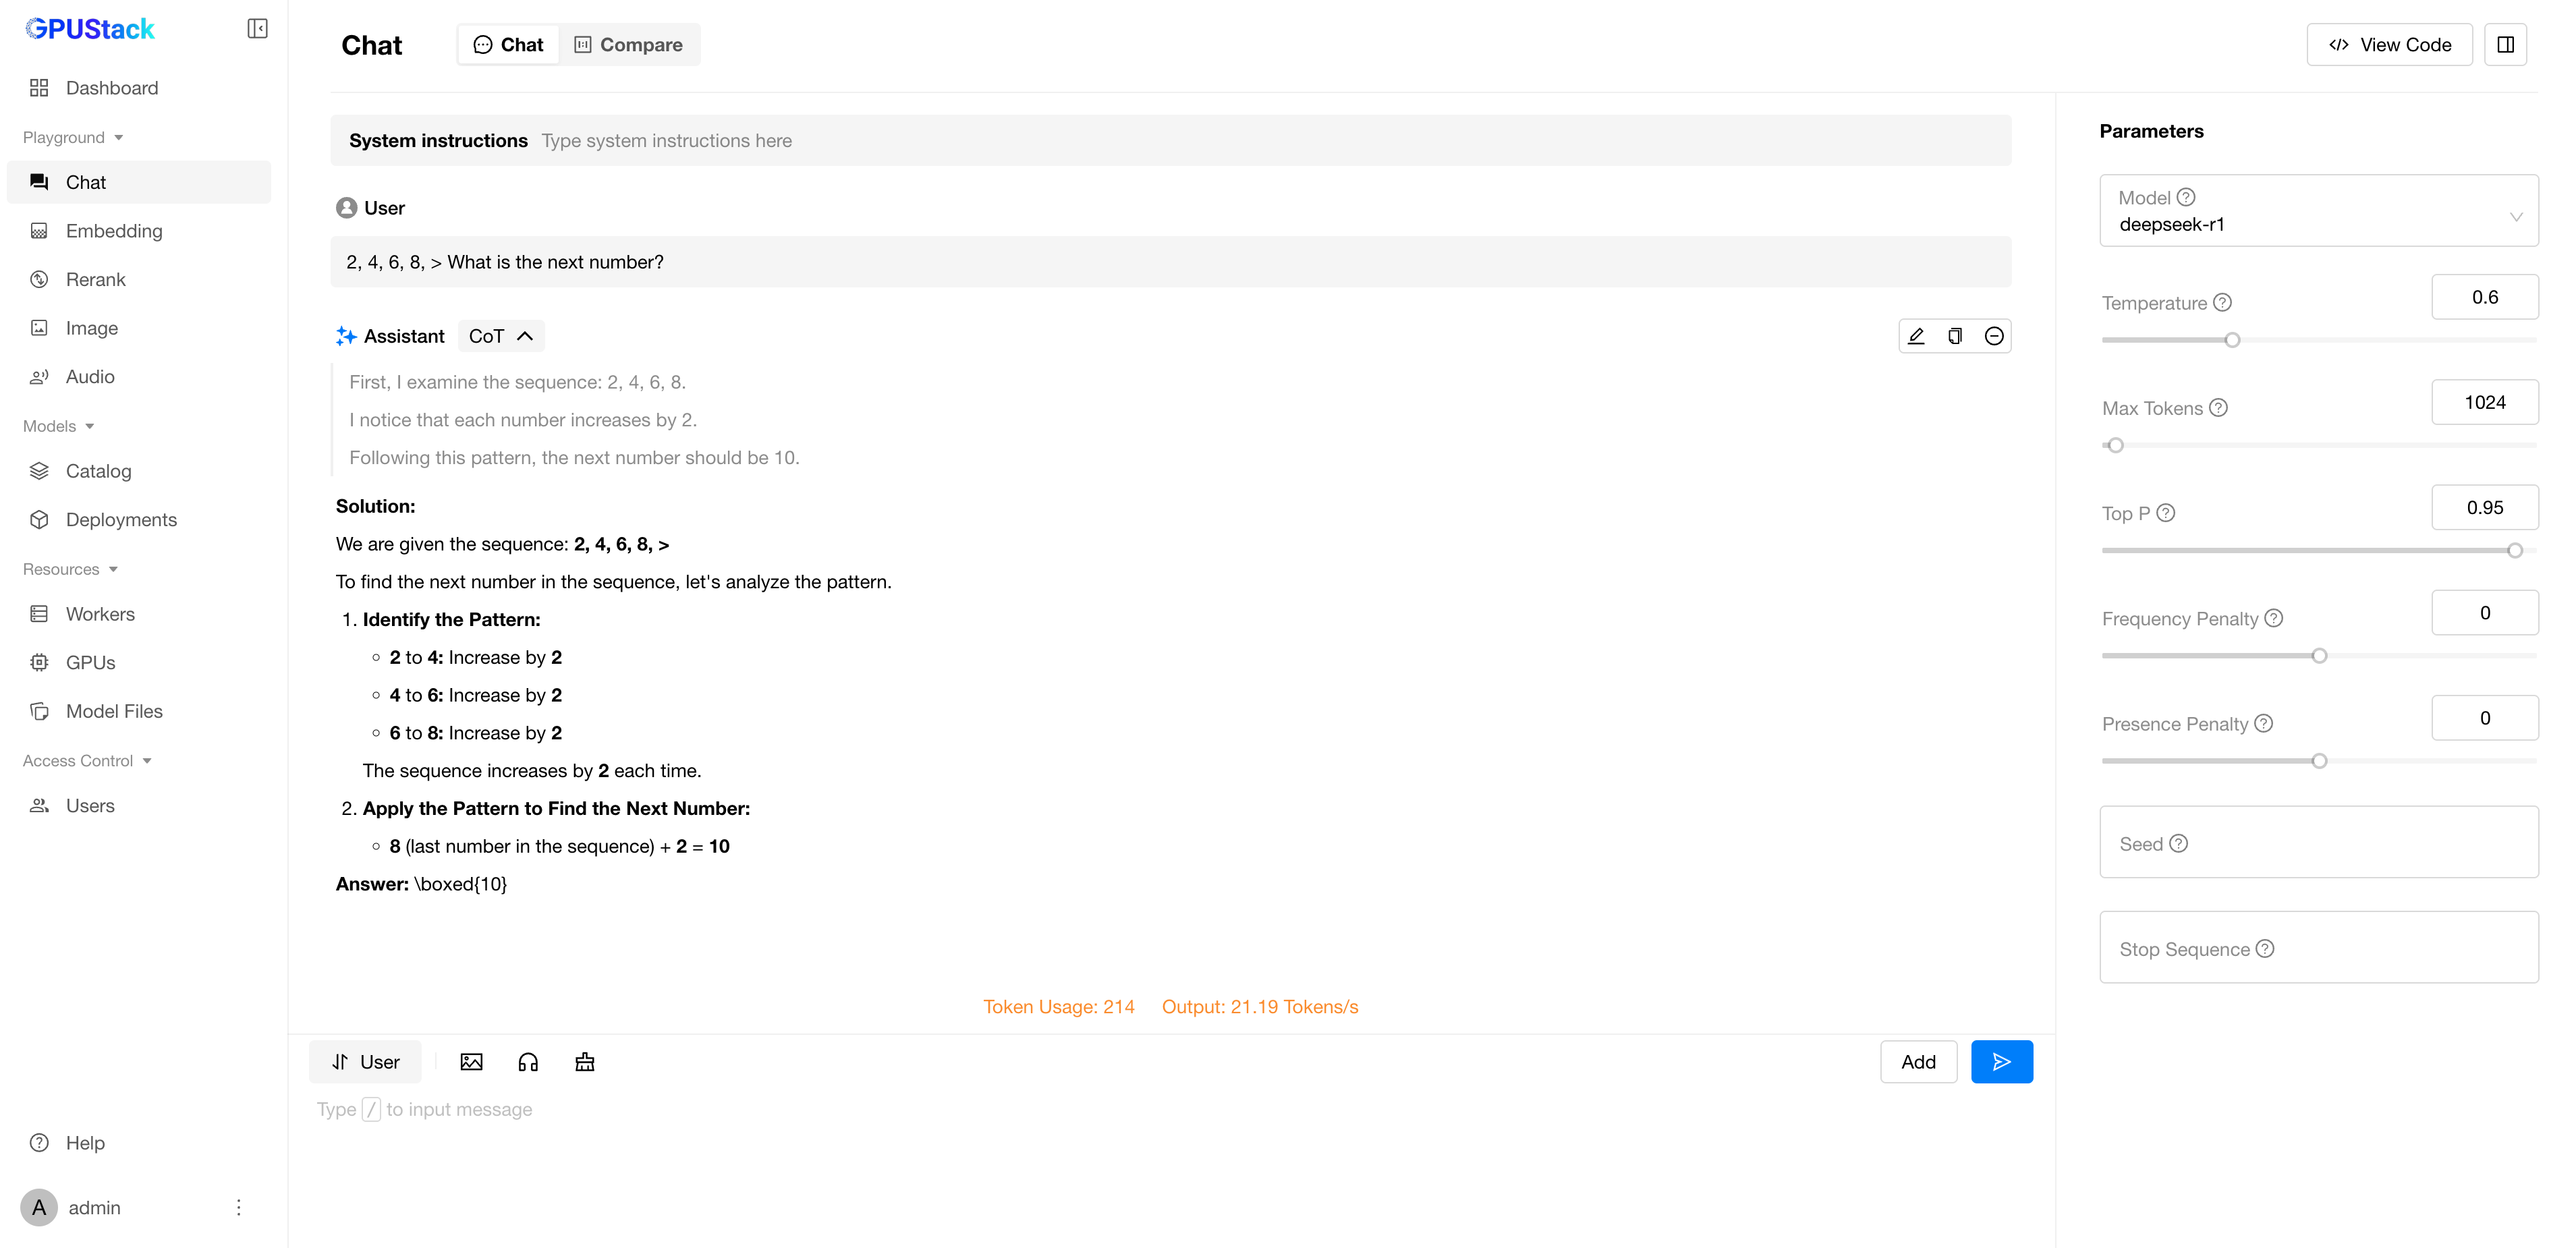Screen dimensions: 2576x1248
Task: Click the Add message button
Action: (x=1918, y=1062)
